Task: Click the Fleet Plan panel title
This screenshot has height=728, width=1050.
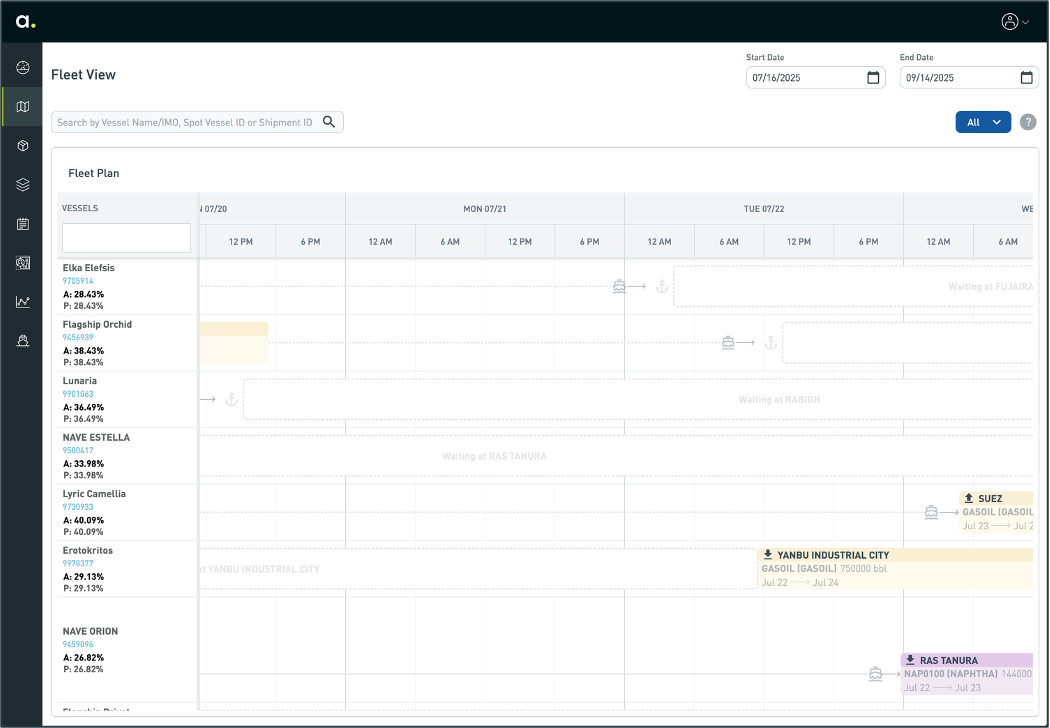Action: [x=94, y=173]
